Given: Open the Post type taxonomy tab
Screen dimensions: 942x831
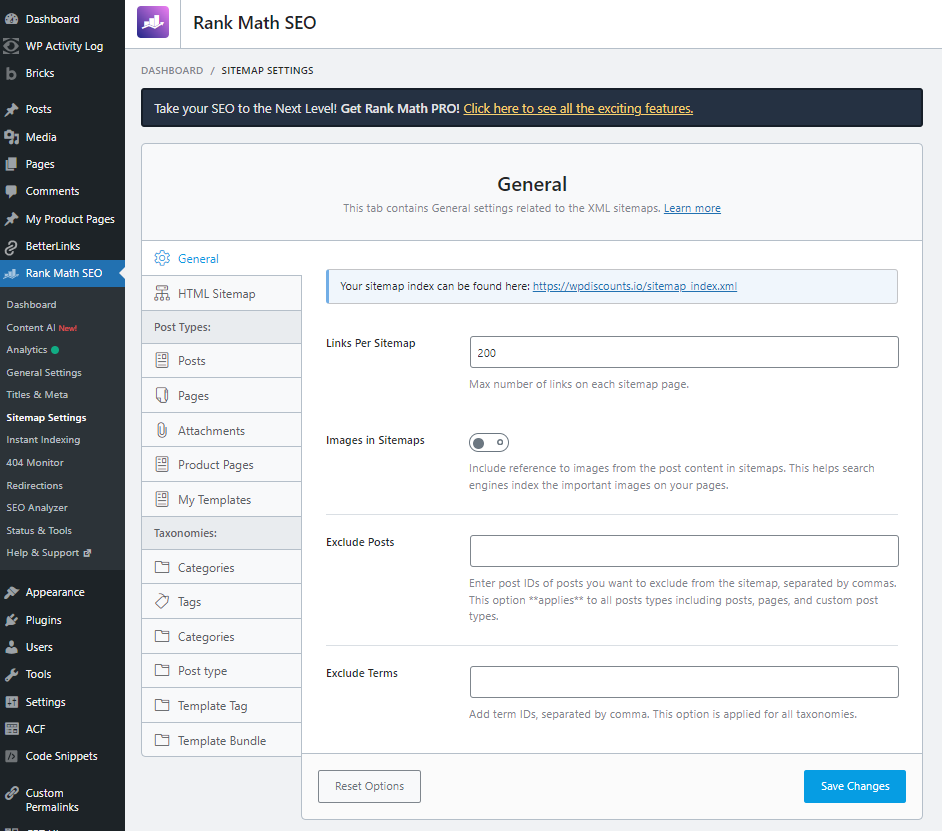Looking at the screenshot, I should click(x=222, y=671).
